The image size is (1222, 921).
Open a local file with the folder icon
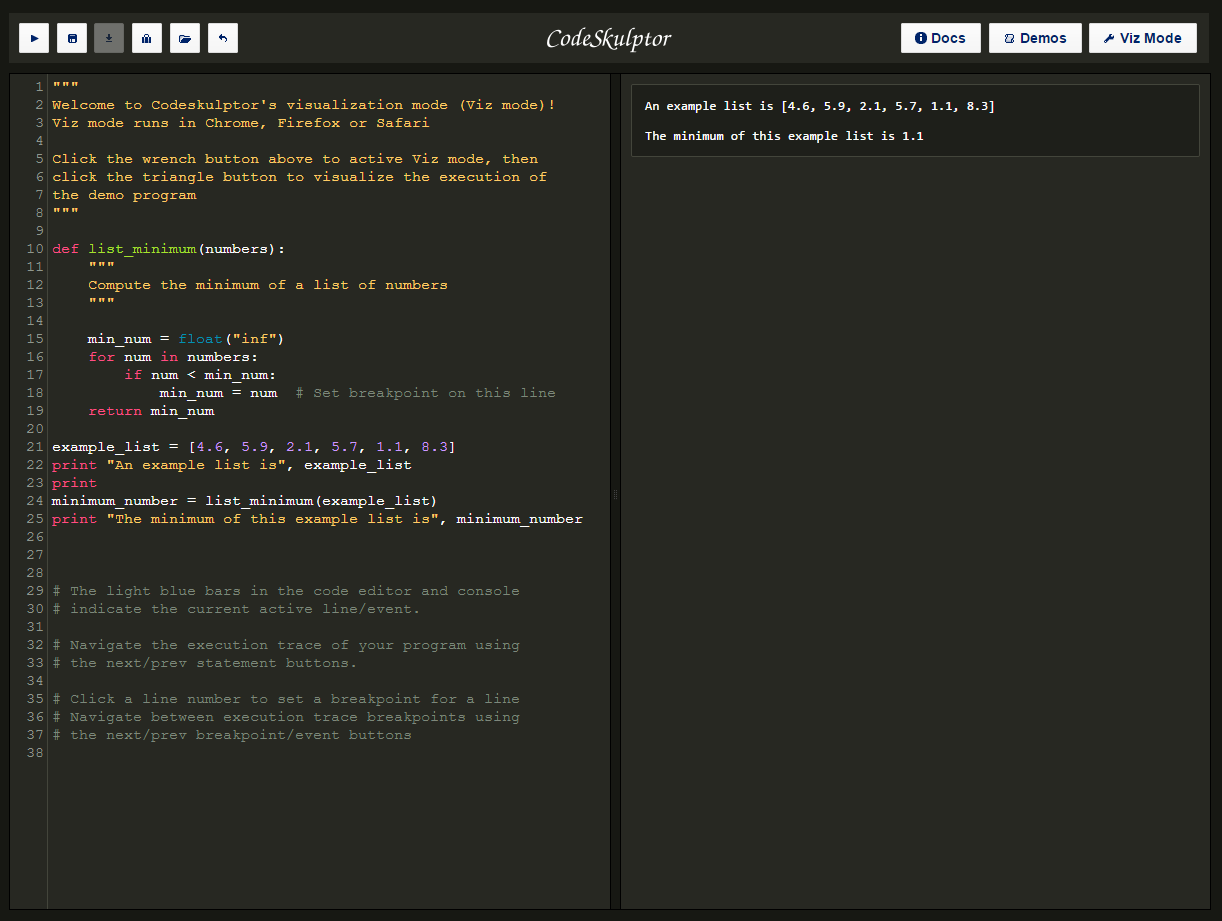point(184,37)
